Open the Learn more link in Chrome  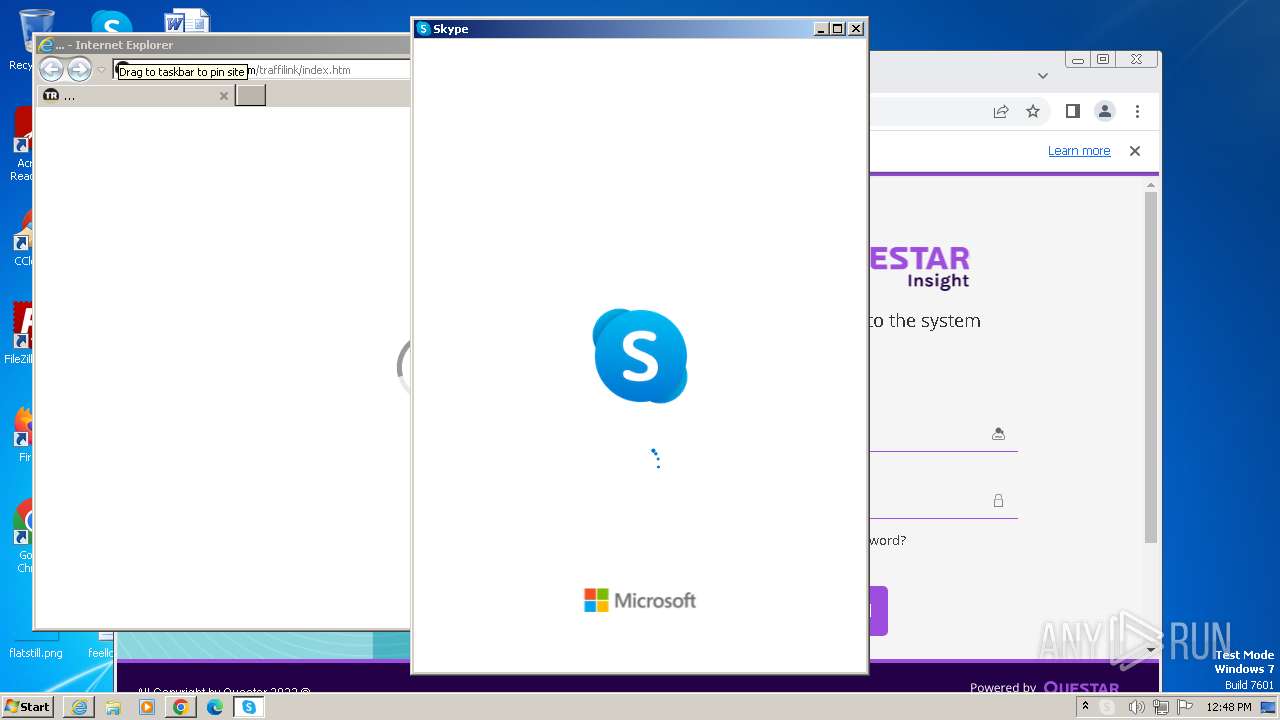[1079, 151]
